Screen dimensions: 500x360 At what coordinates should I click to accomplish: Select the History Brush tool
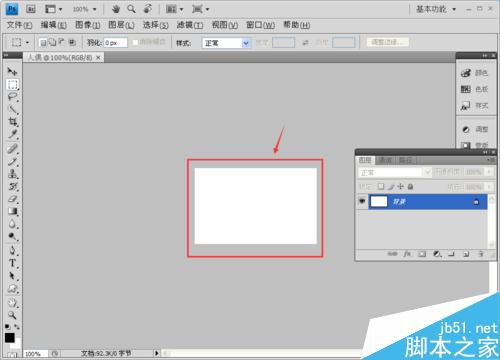tap(12, 186)
